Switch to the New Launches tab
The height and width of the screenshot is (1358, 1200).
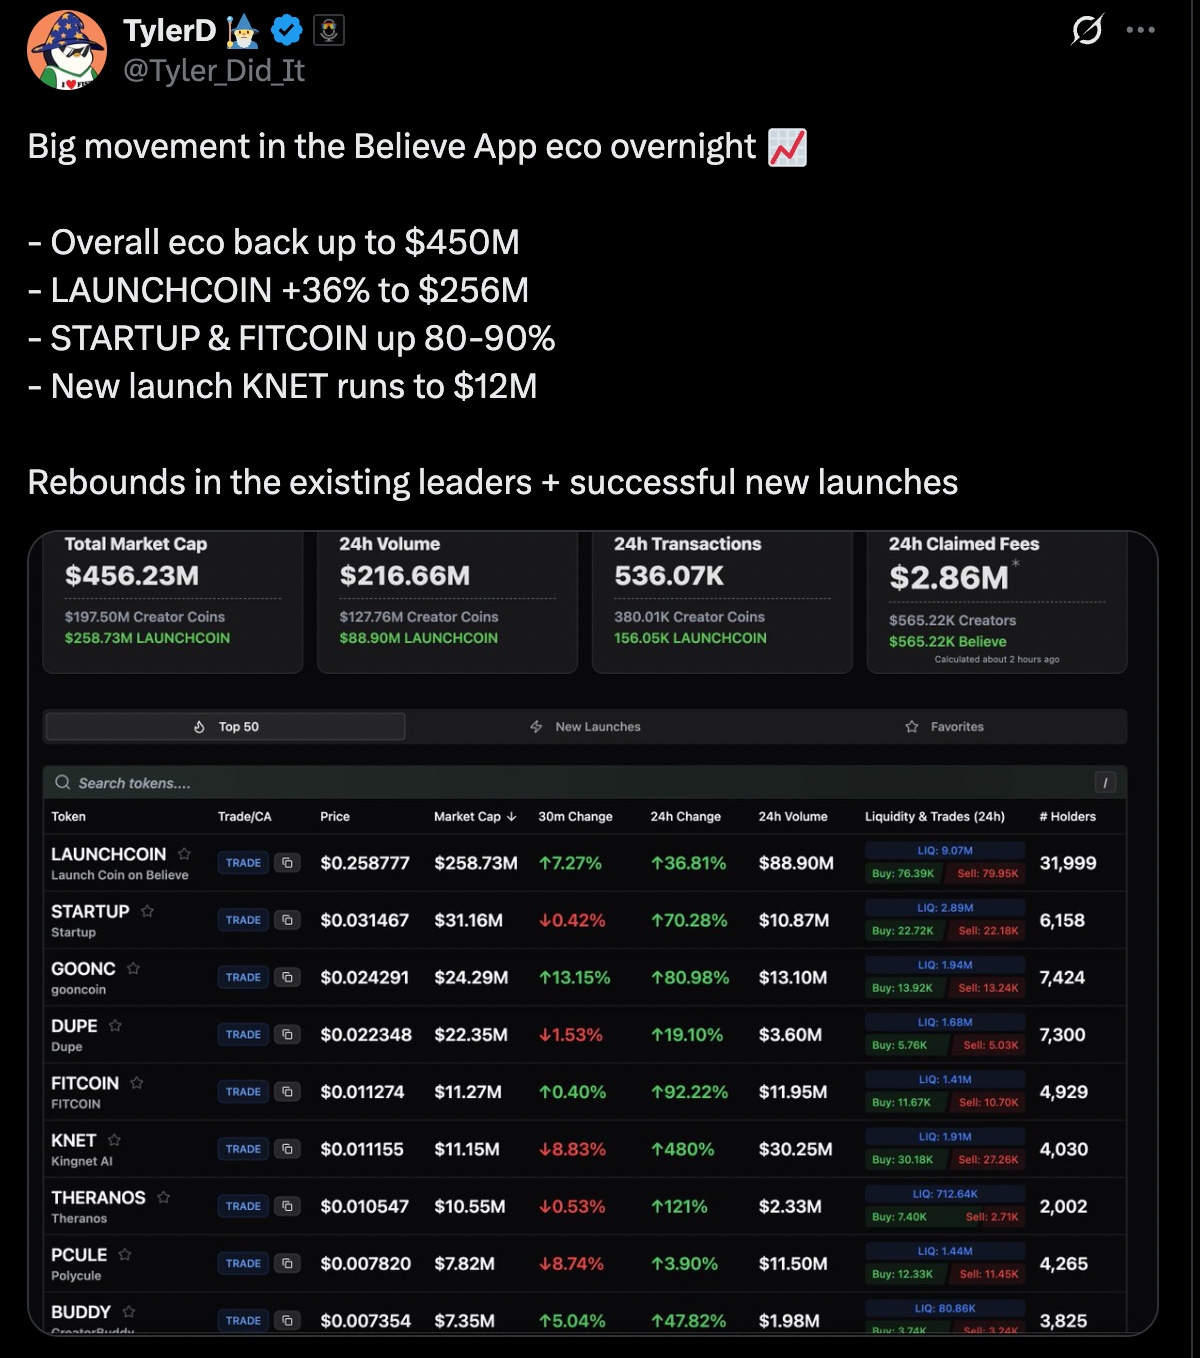pos(586,727)
